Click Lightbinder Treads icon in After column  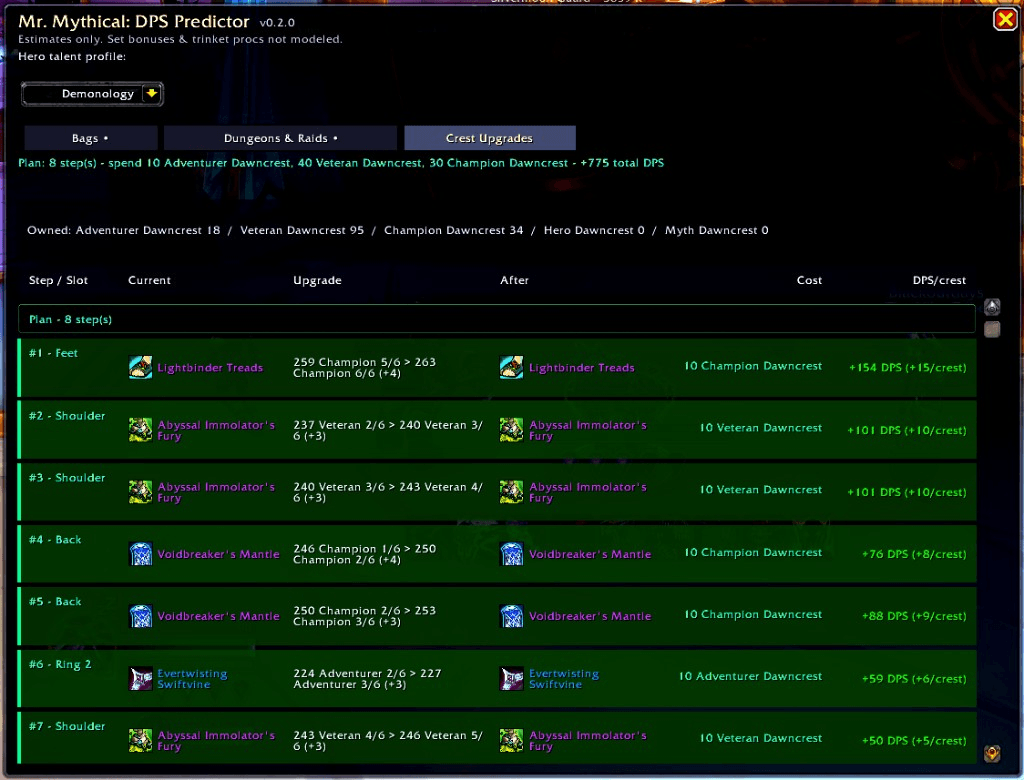[x=511, y=367]
